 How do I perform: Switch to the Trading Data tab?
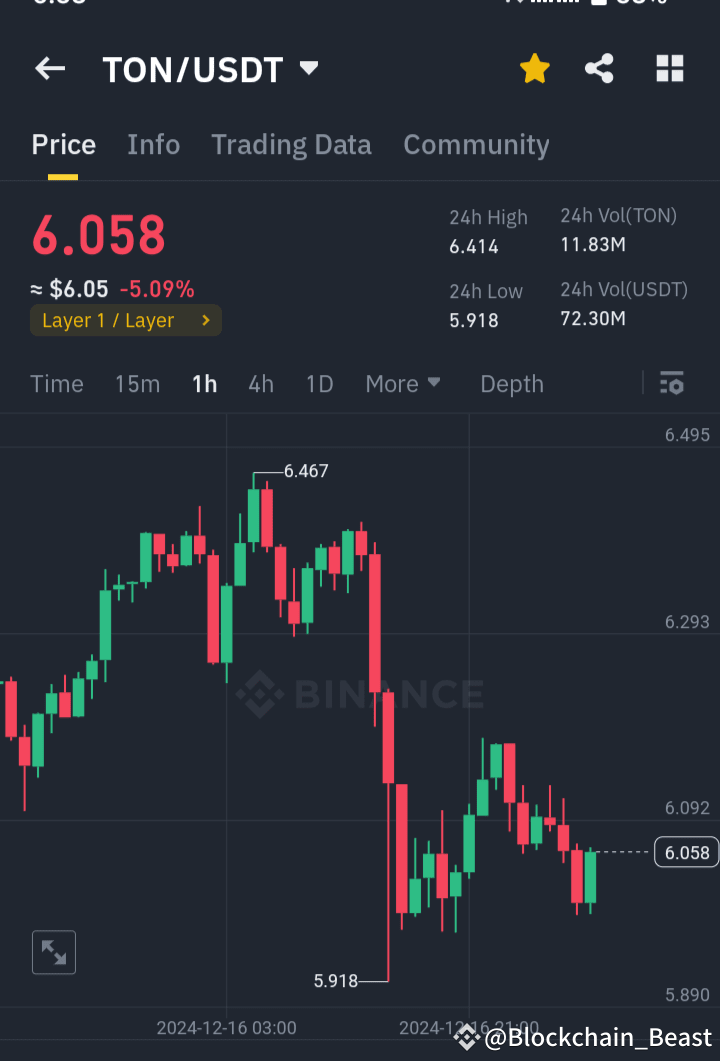click(x=291, y=144)
